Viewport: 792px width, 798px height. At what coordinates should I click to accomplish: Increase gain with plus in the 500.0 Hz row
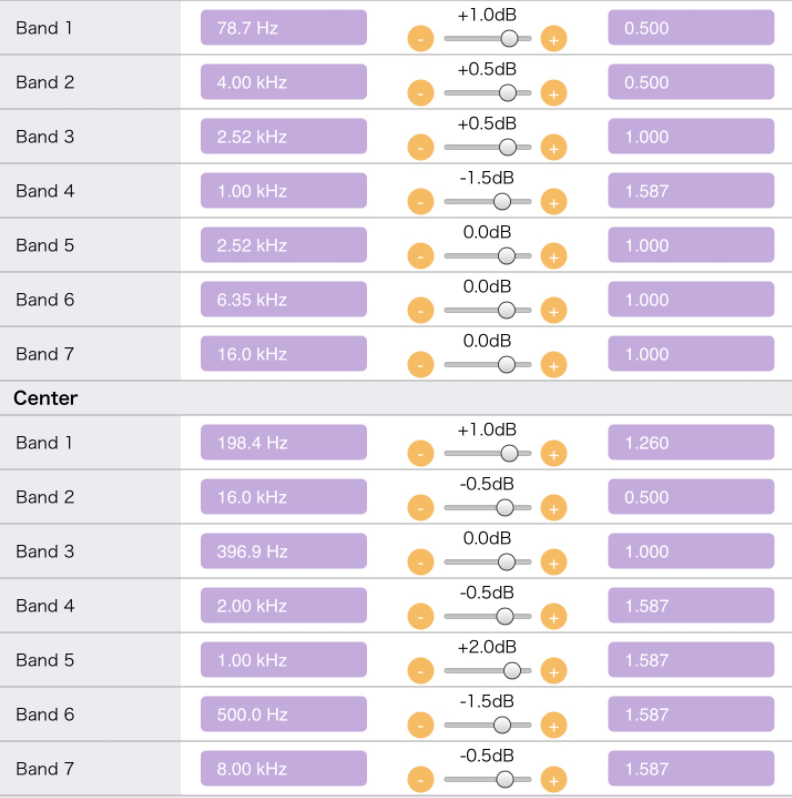553,726
